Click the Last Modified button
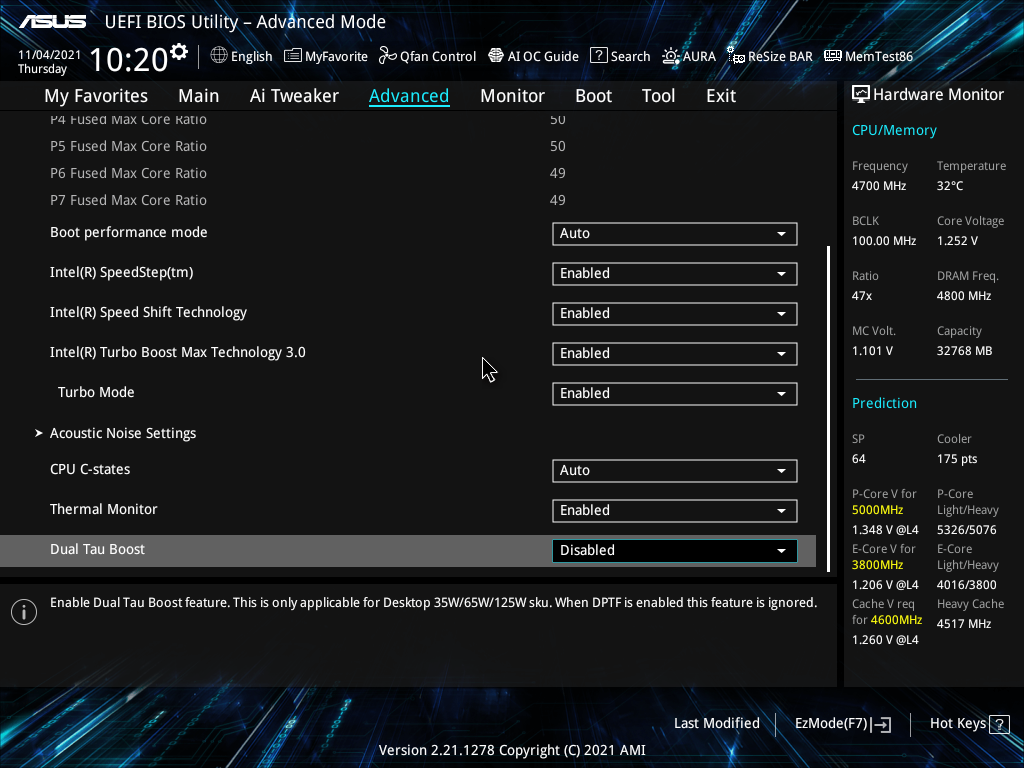The width and height of the screenshot is (1024, 768). [716, 723]
